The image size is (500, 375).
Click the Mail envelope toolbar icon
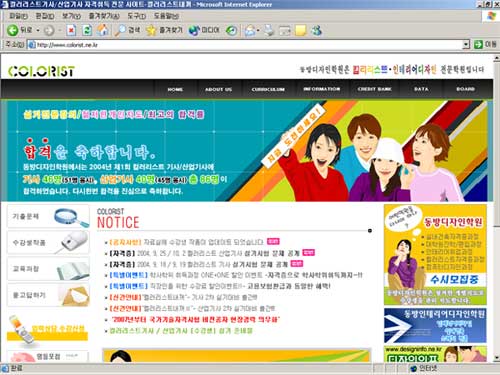(x=250, y=31)
